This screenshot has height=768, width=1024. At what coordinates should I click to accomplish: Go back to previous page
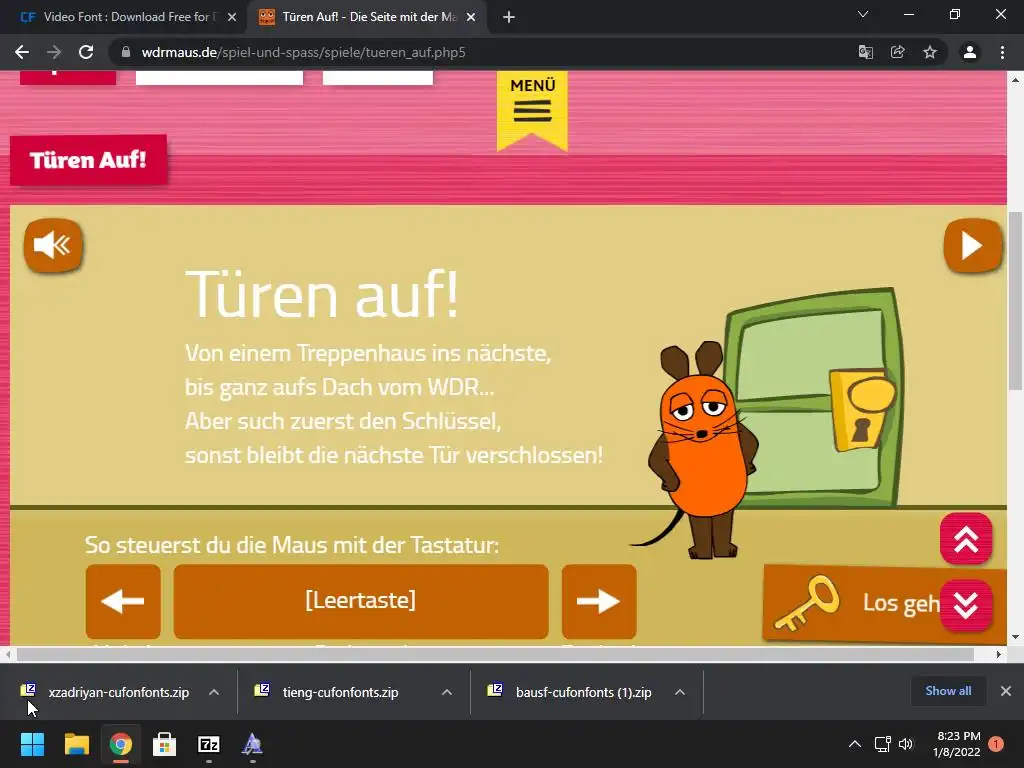[x=22, y=52]
